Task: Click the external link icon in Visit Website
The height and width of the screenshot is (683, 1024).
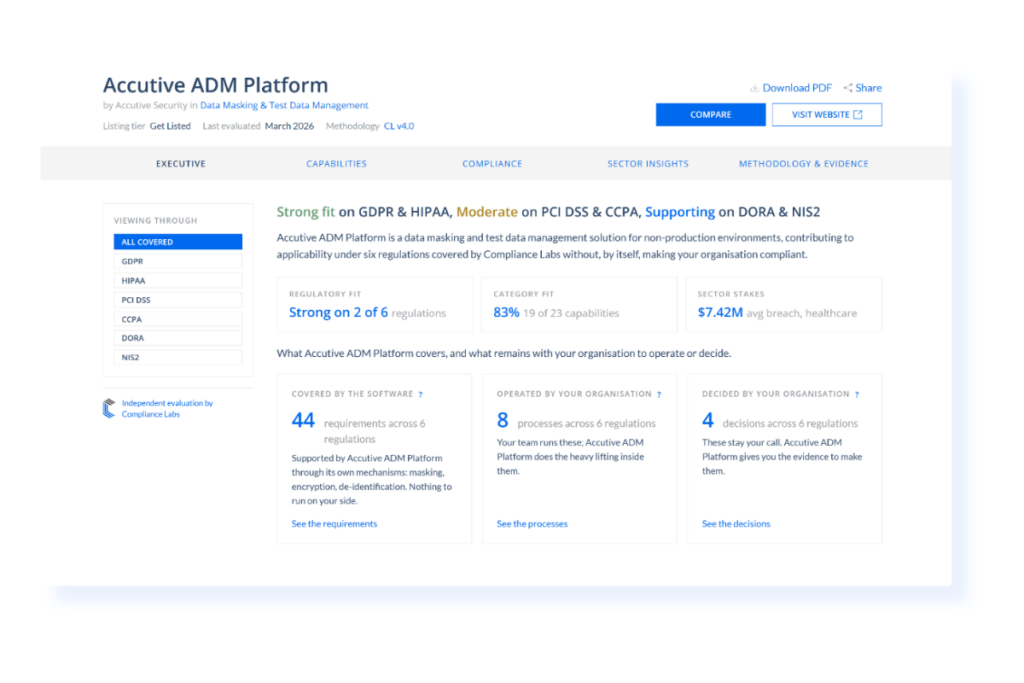Action: (857, 115)
